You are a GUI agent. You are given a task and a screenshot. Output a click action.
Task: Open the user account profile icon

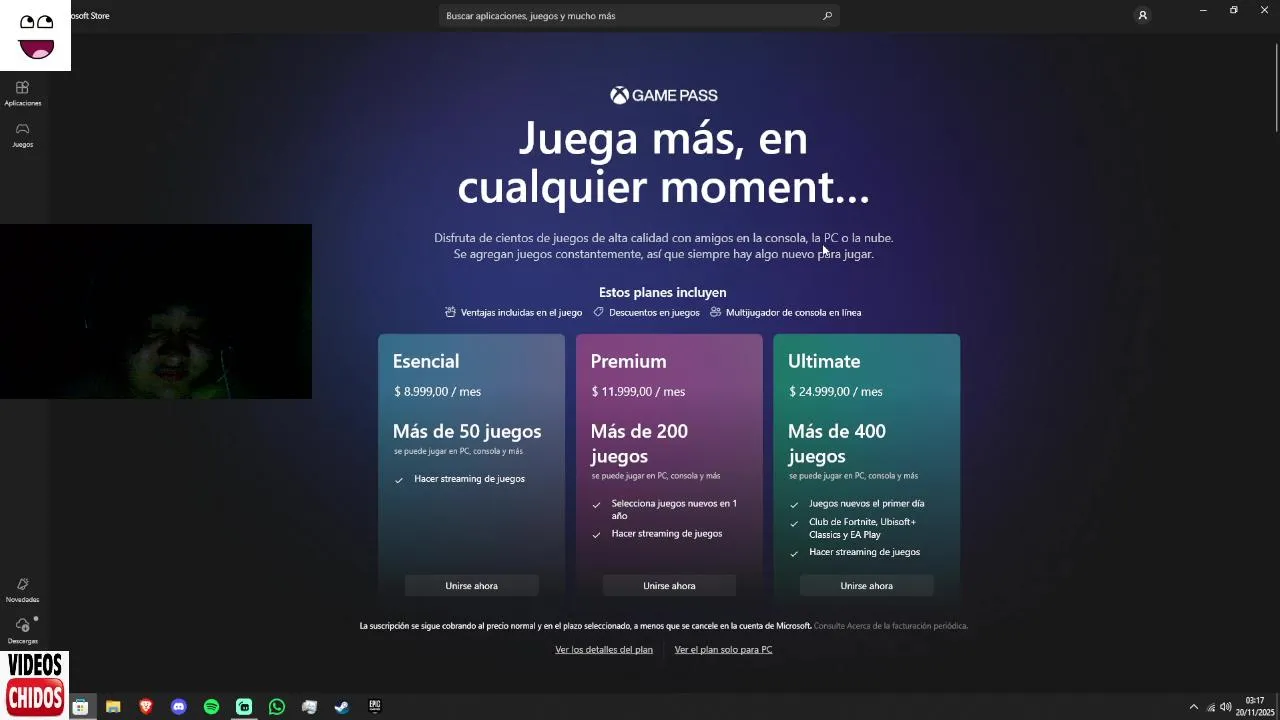coord(1142,15)
